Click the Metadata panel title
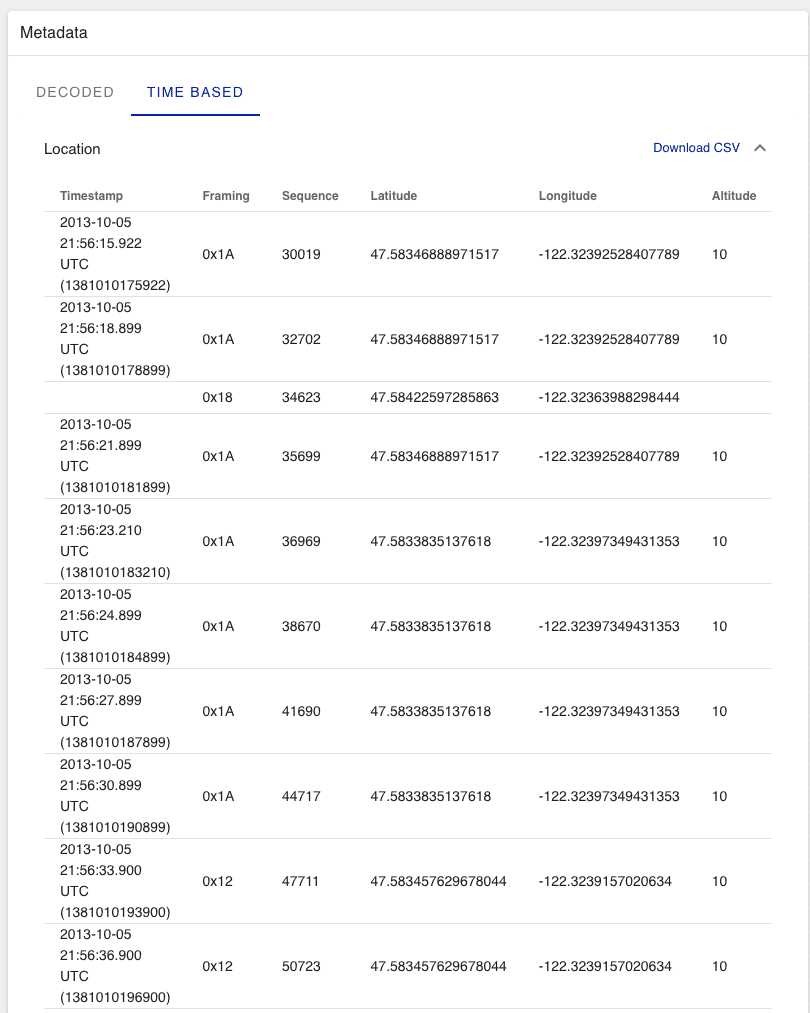Image resolution: width=810 pixels, height=1013 pixels. click(54, 33)
